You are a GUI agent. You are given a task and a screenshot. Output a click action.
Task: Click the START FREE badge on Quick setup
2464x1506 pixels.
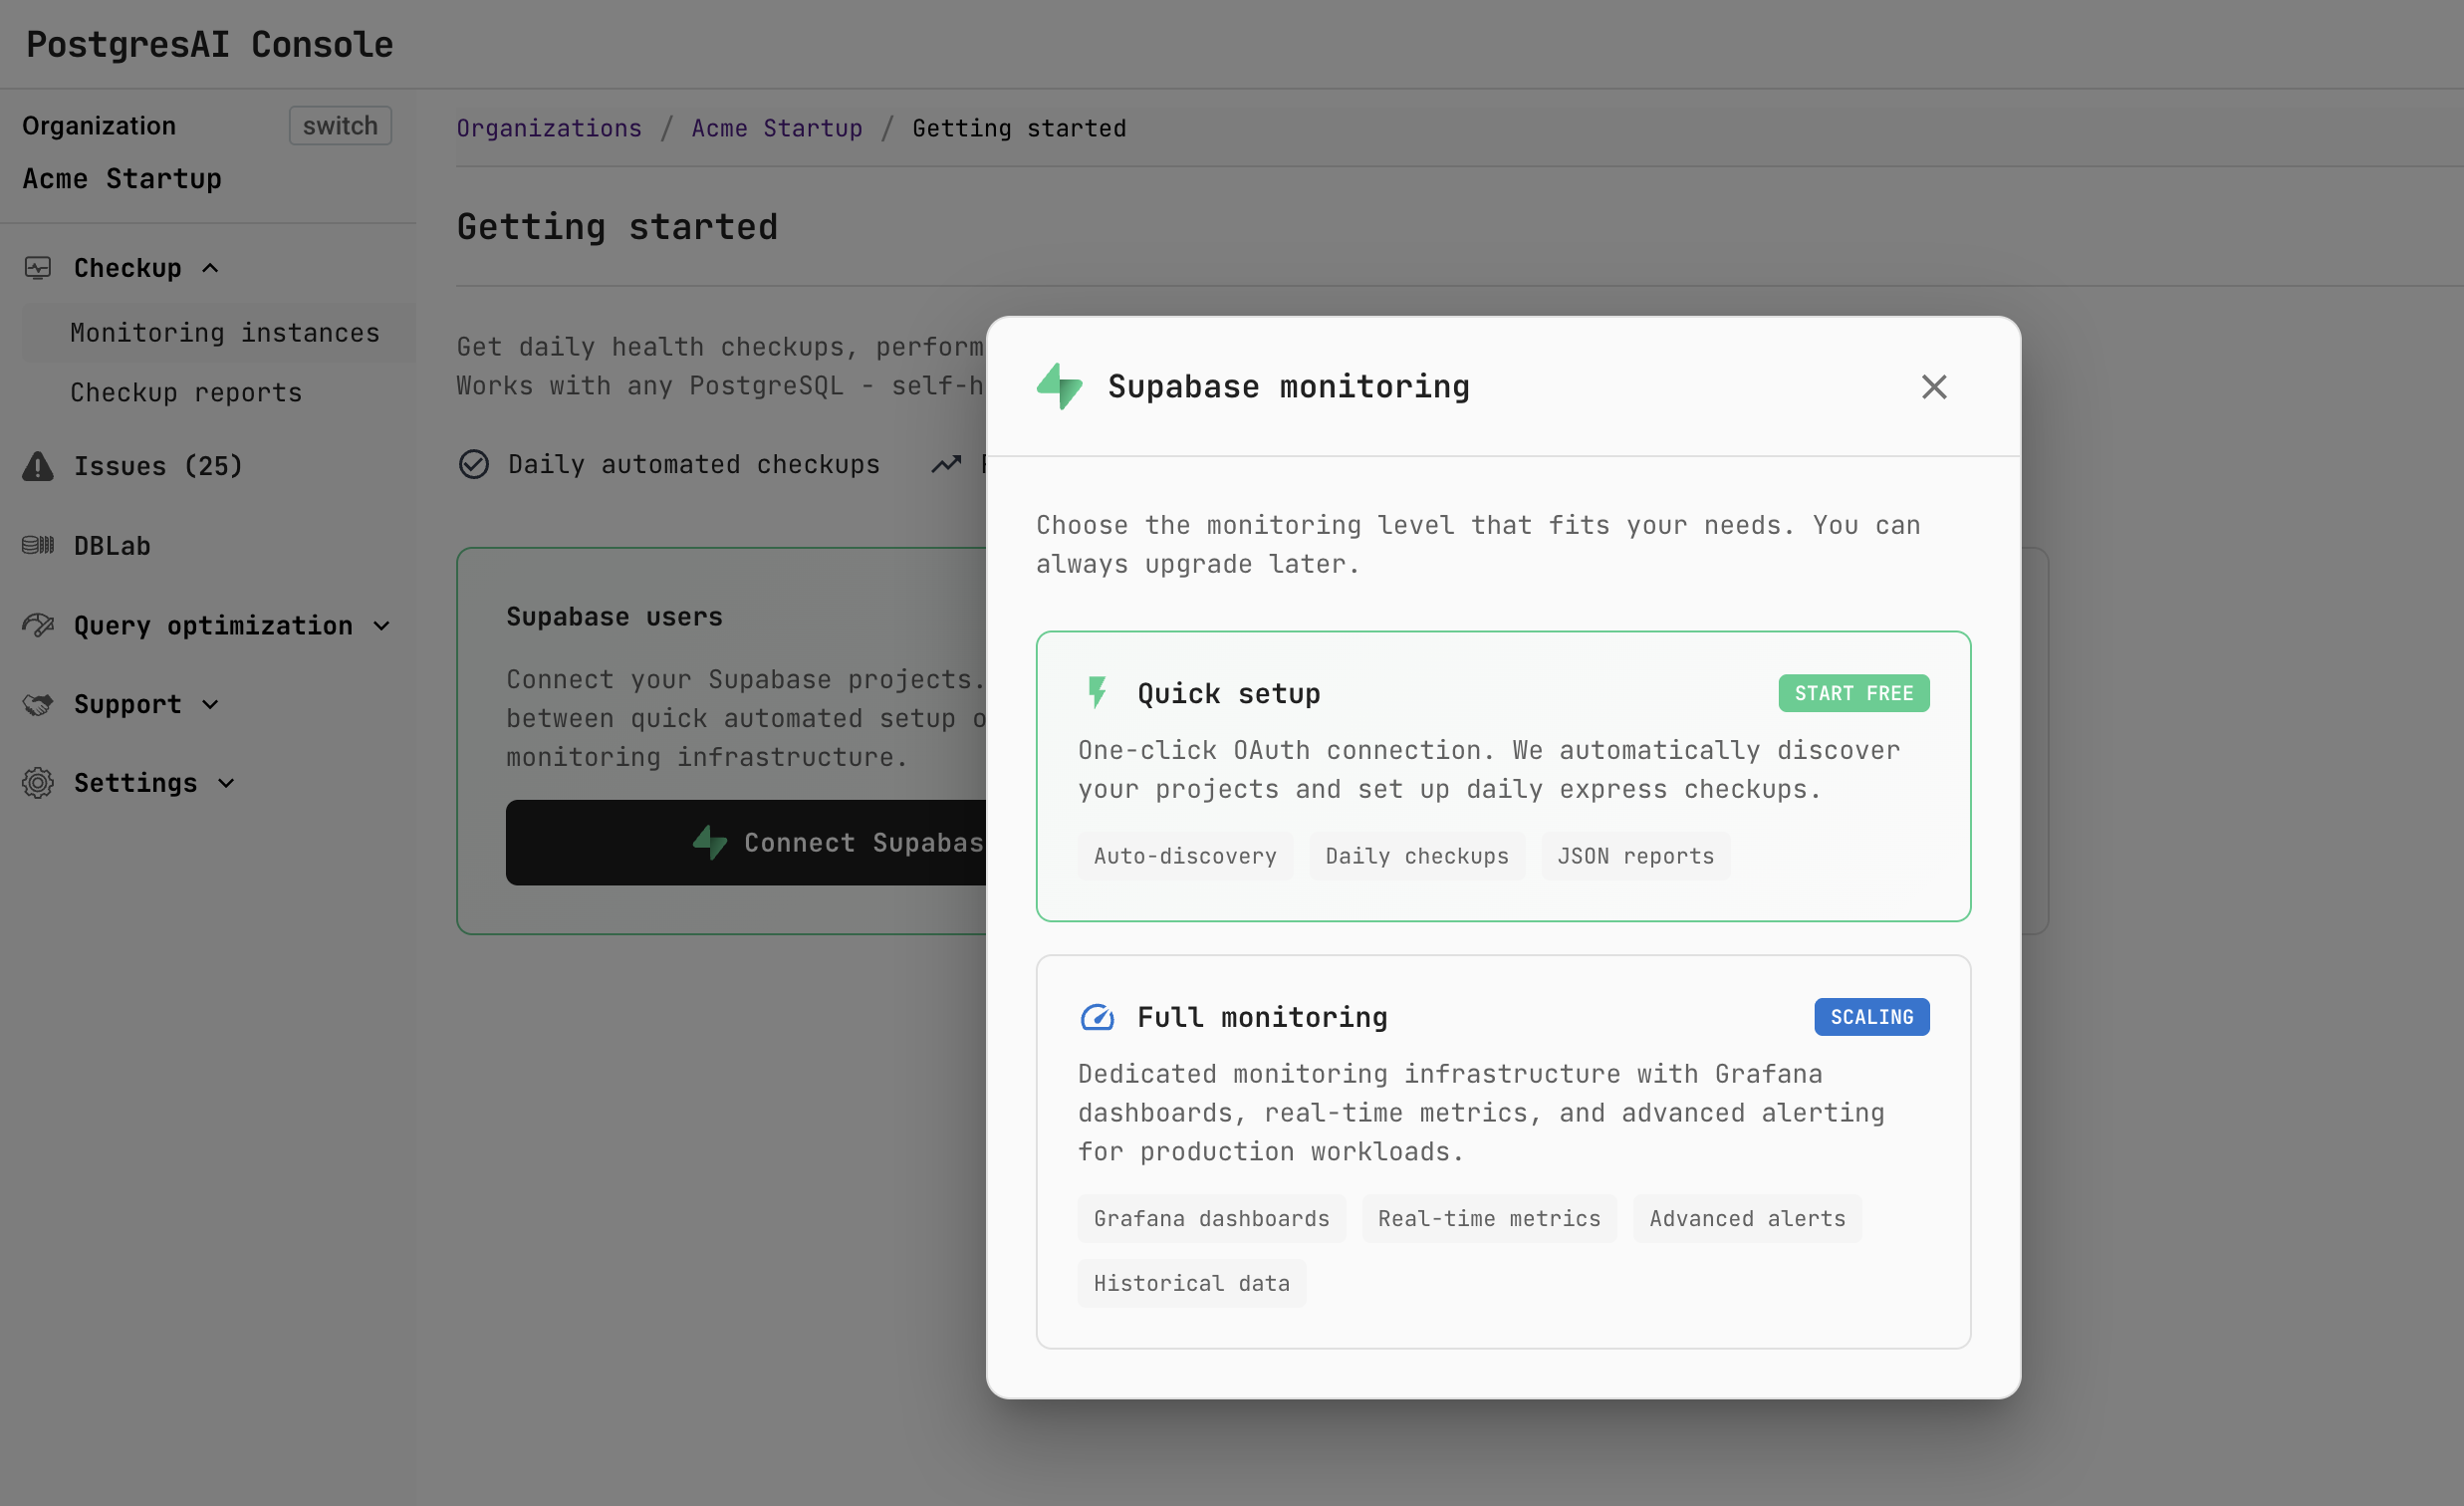tap(1853, 692)
